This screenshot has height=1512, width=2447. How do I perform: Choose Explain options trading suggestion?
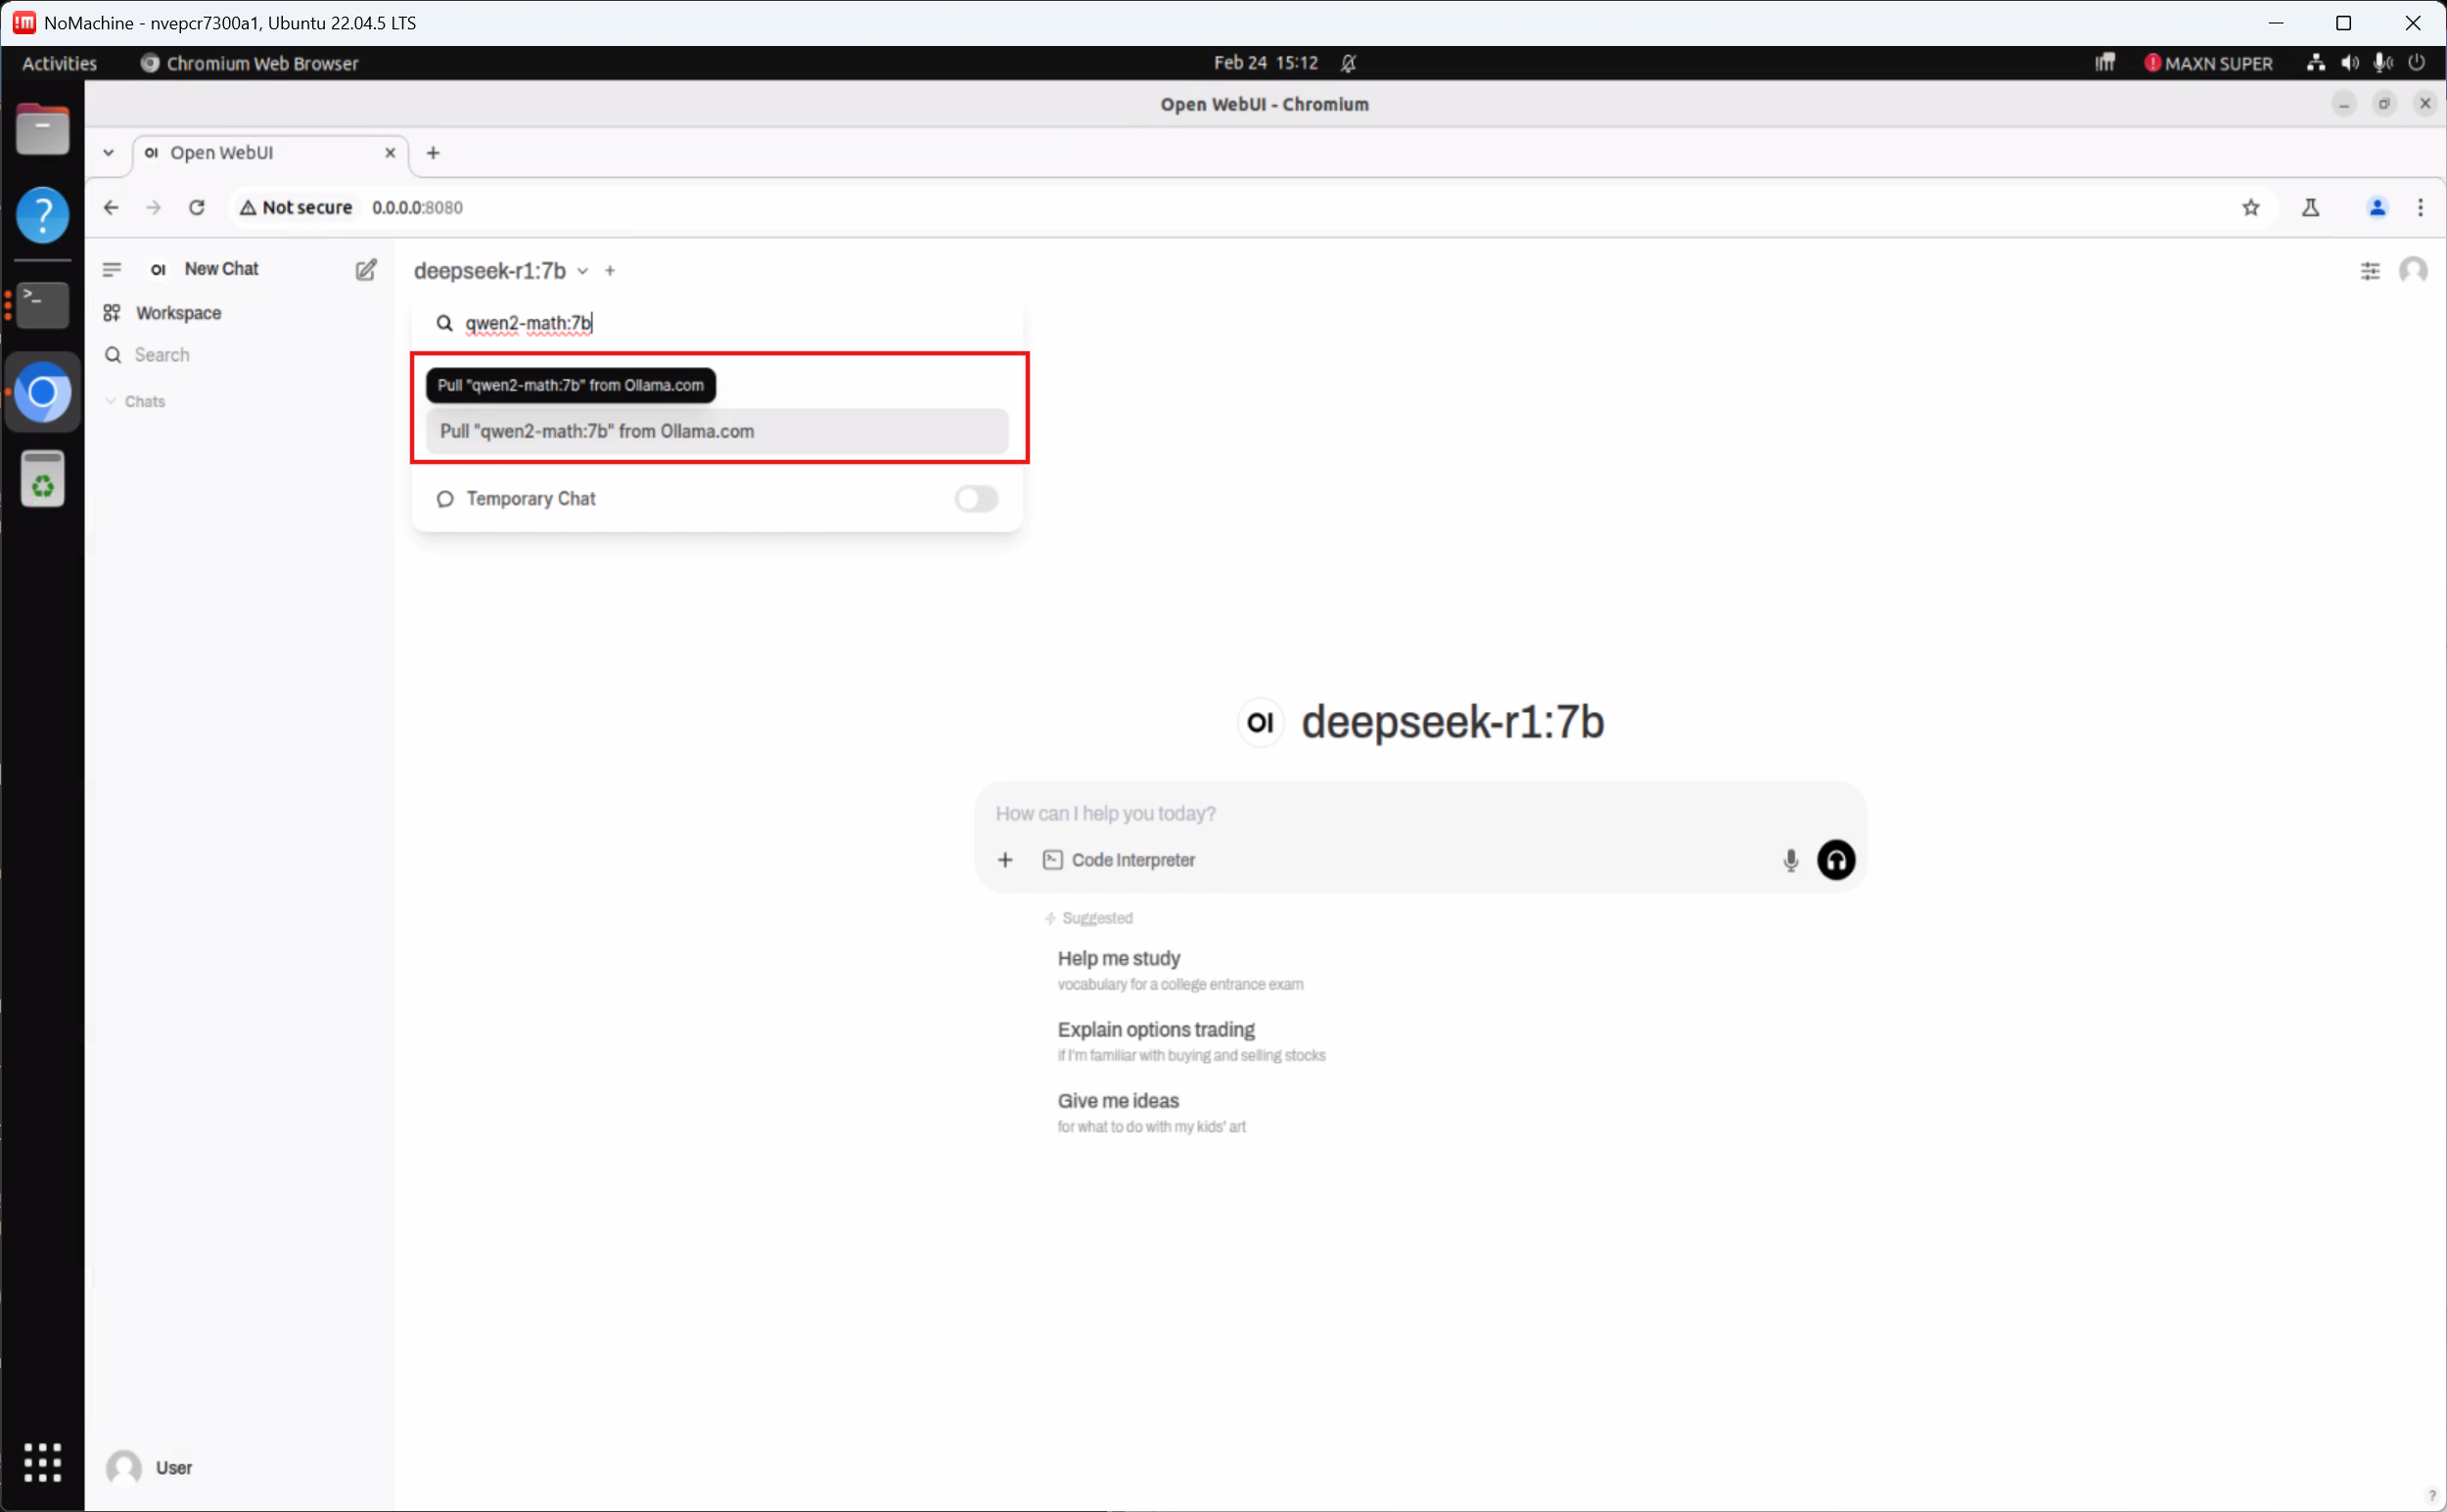(x=1156, y=1029)
